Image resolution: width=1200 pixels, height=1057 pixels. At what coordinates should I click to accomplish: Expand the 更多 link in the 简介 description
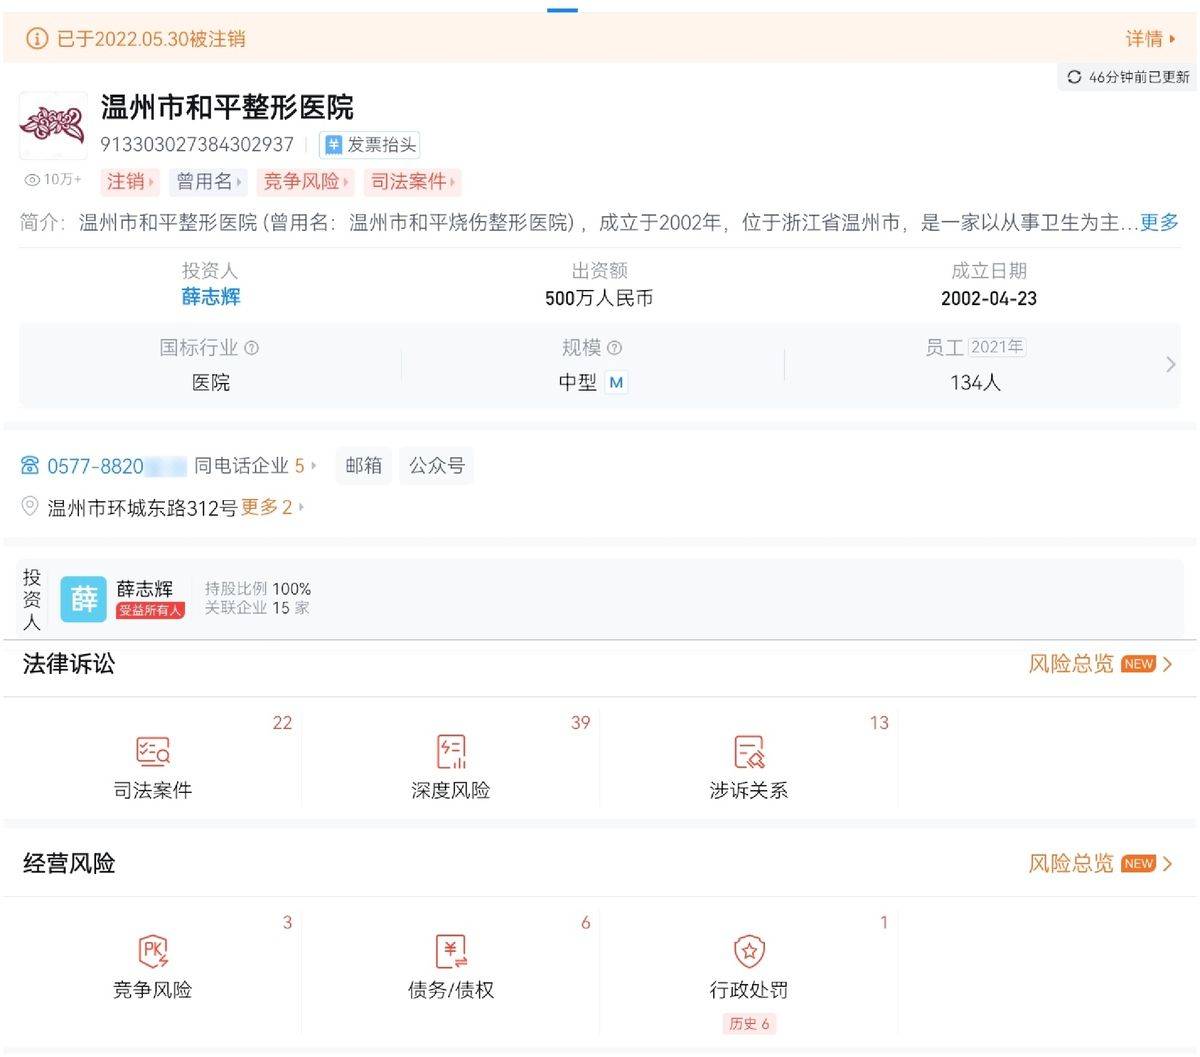pos(1160,223)
